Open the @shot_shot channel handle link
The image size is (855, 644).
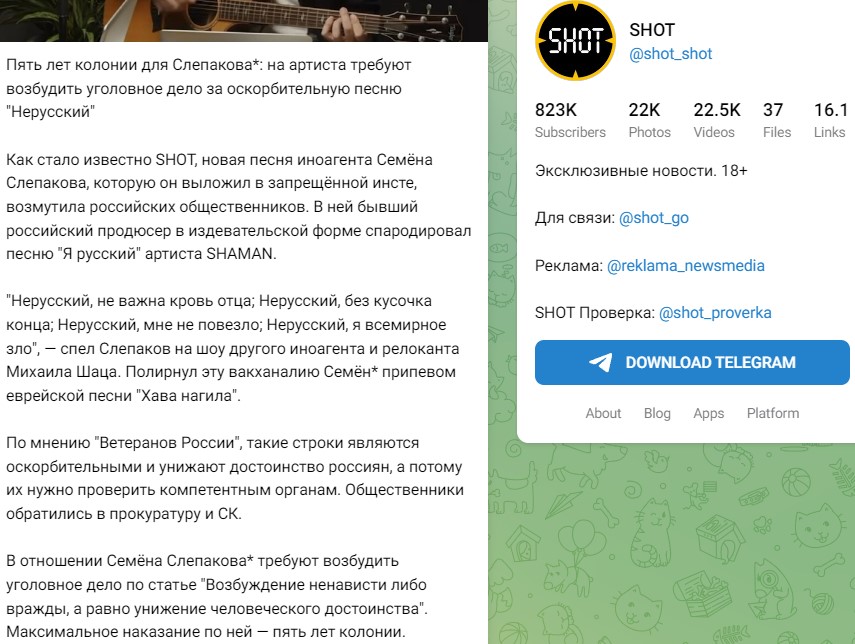tap(670, 54)
